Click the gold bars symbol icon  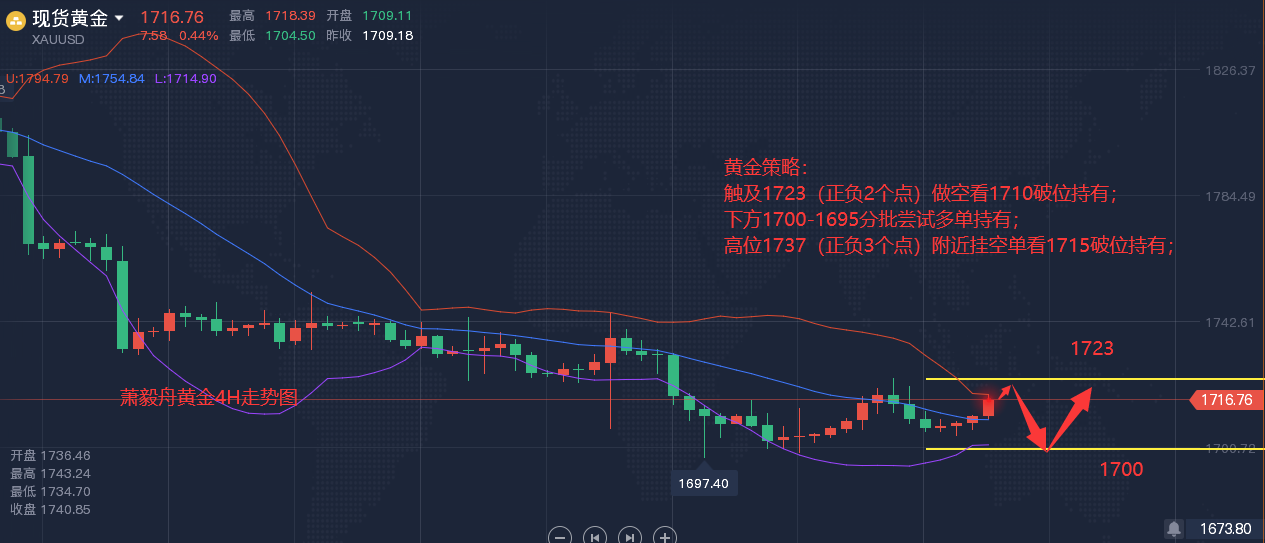click(16, 19)
